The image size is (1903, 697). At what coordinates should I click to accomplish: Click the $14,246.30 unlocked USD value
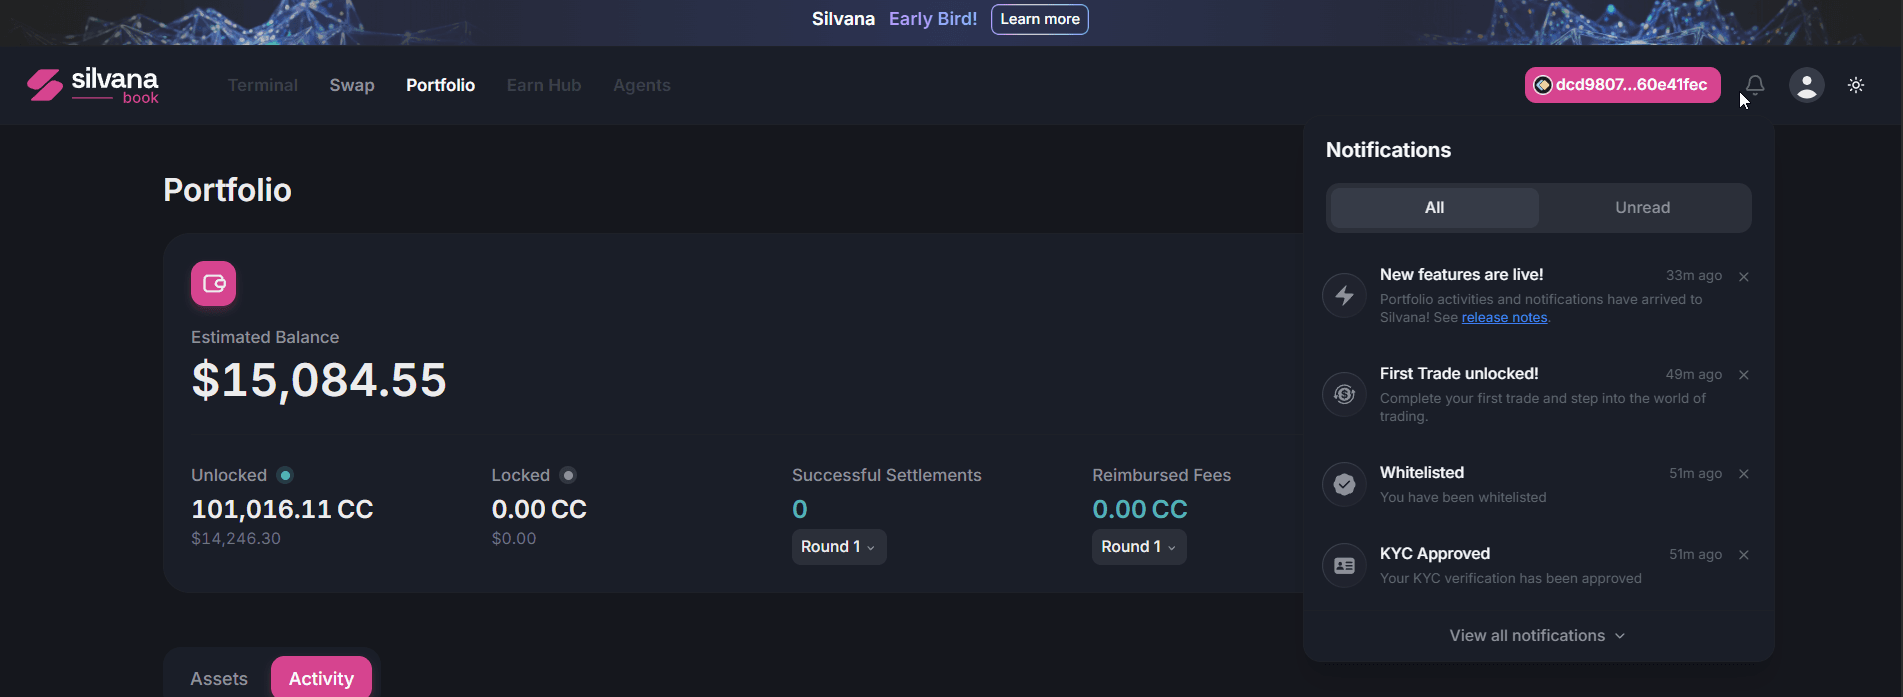tap(236, 539)
